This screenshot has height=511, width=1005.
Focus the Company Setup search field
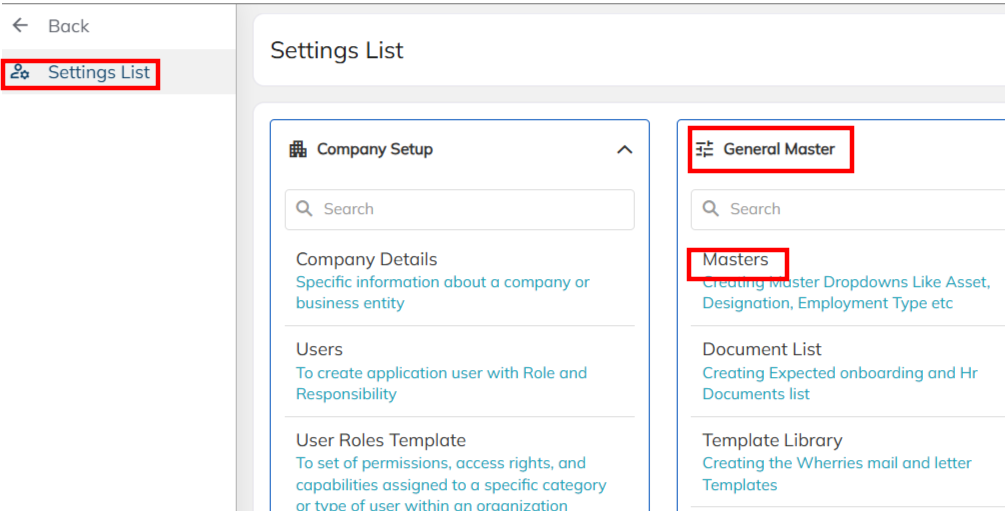pos(470,209)
